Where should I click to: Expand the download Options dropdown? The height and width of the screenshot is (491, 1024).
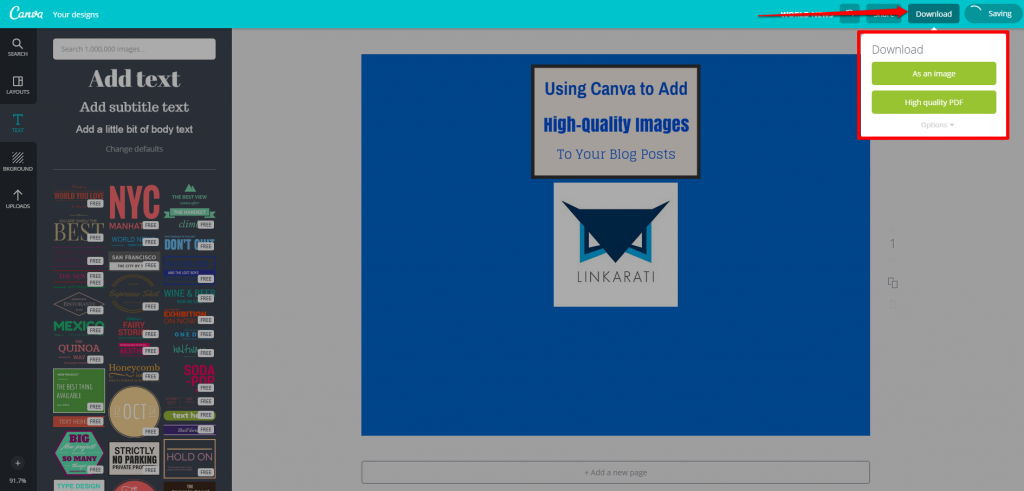[x=937, y=125]
